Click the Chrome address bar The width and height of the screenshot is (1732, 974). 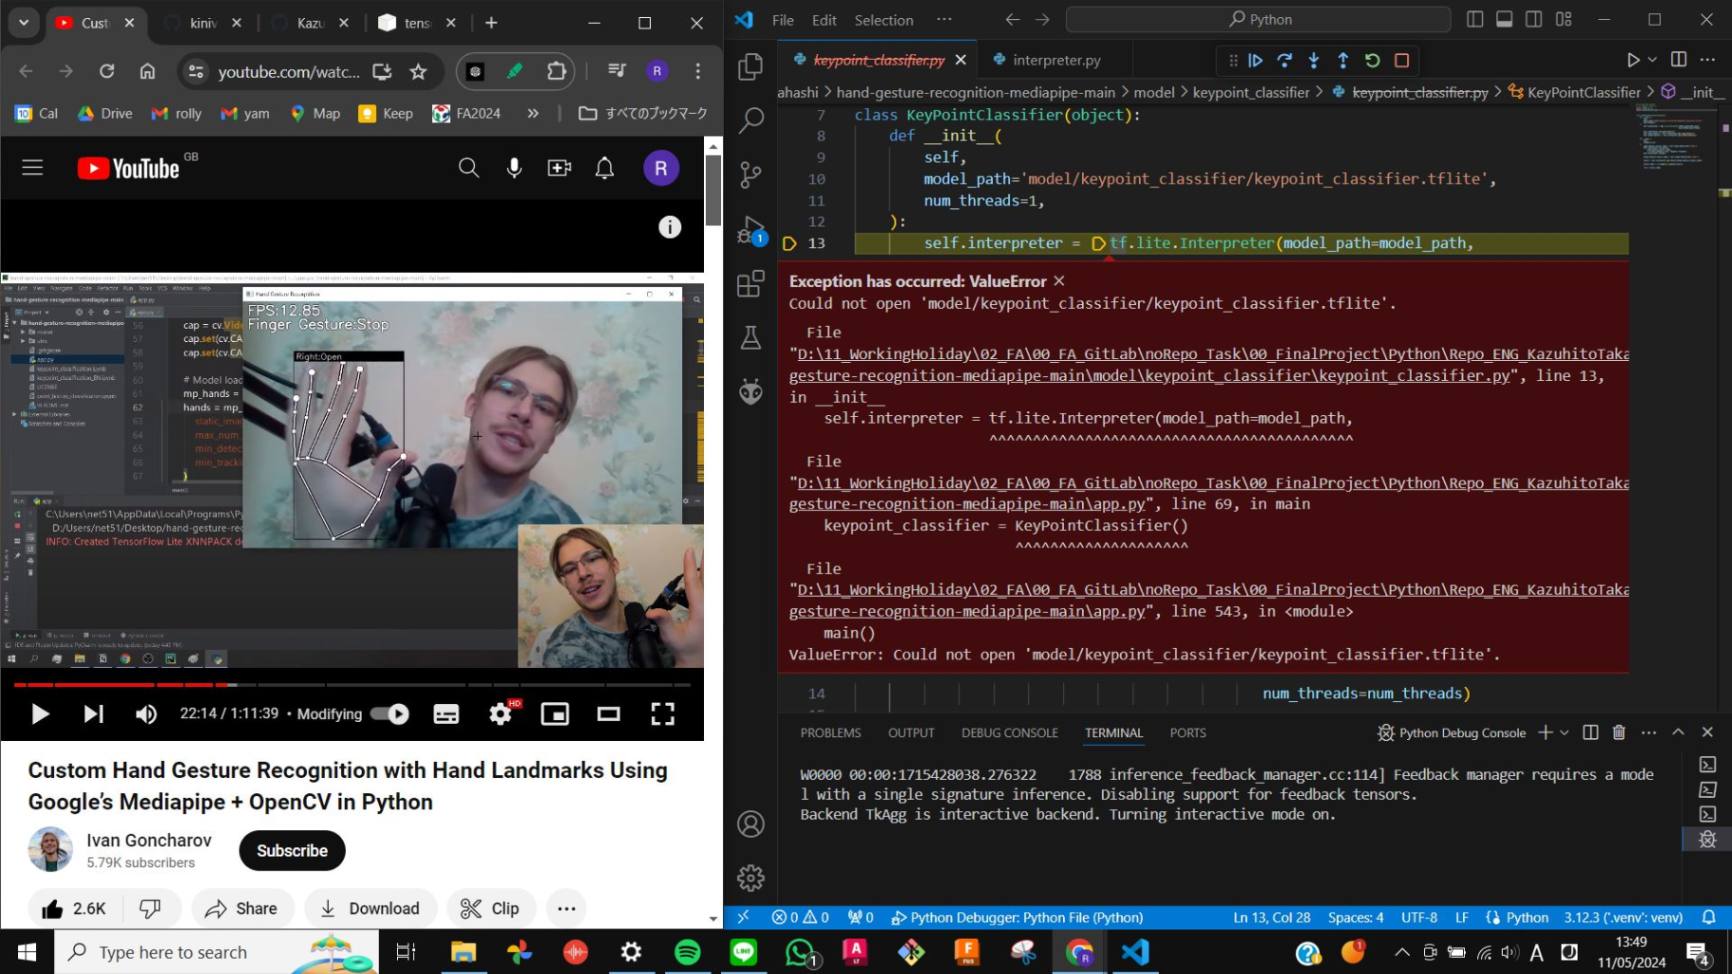pos(289,71)
